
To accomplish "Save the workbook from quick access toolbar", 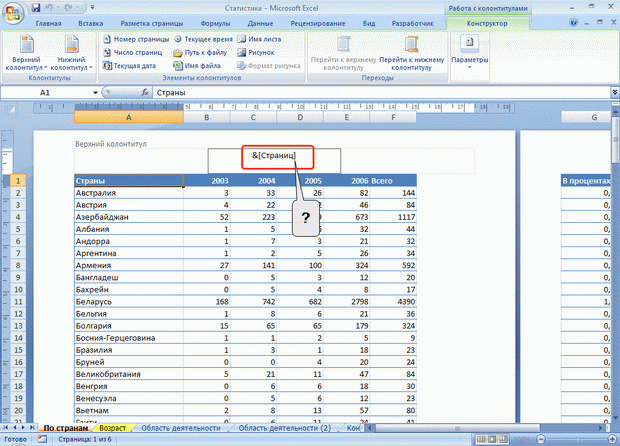I will [x=36, y=8].
